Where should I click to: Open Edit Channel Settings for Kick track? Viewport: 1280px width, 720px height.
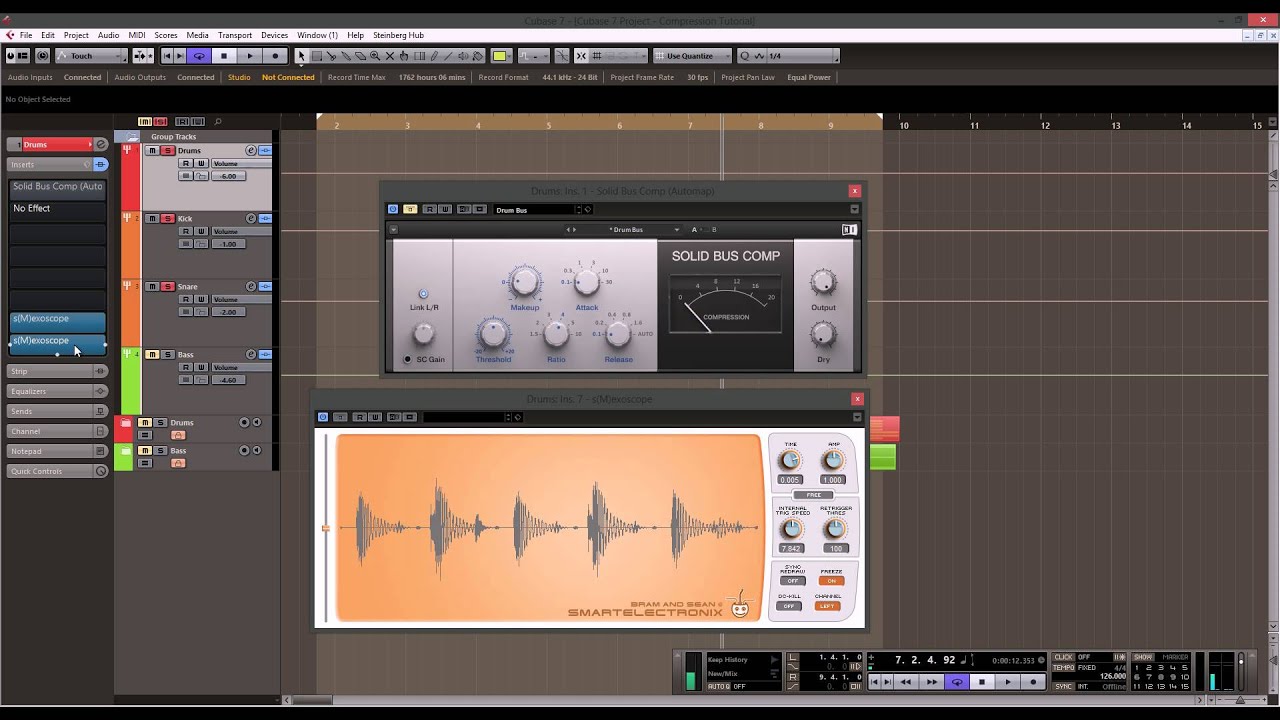click(251, 219)
